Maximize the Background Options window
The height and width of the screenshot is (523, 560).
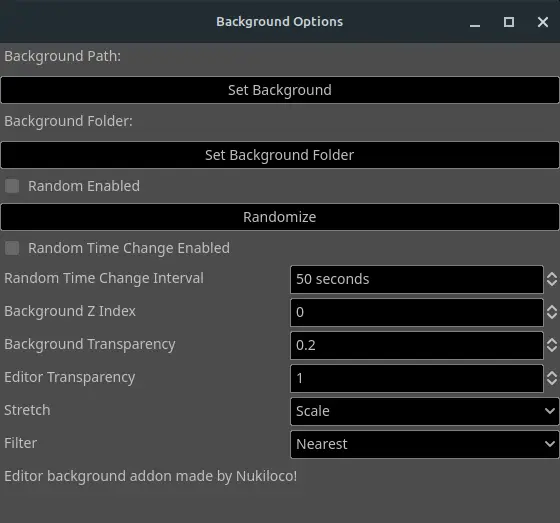point(509,22)
